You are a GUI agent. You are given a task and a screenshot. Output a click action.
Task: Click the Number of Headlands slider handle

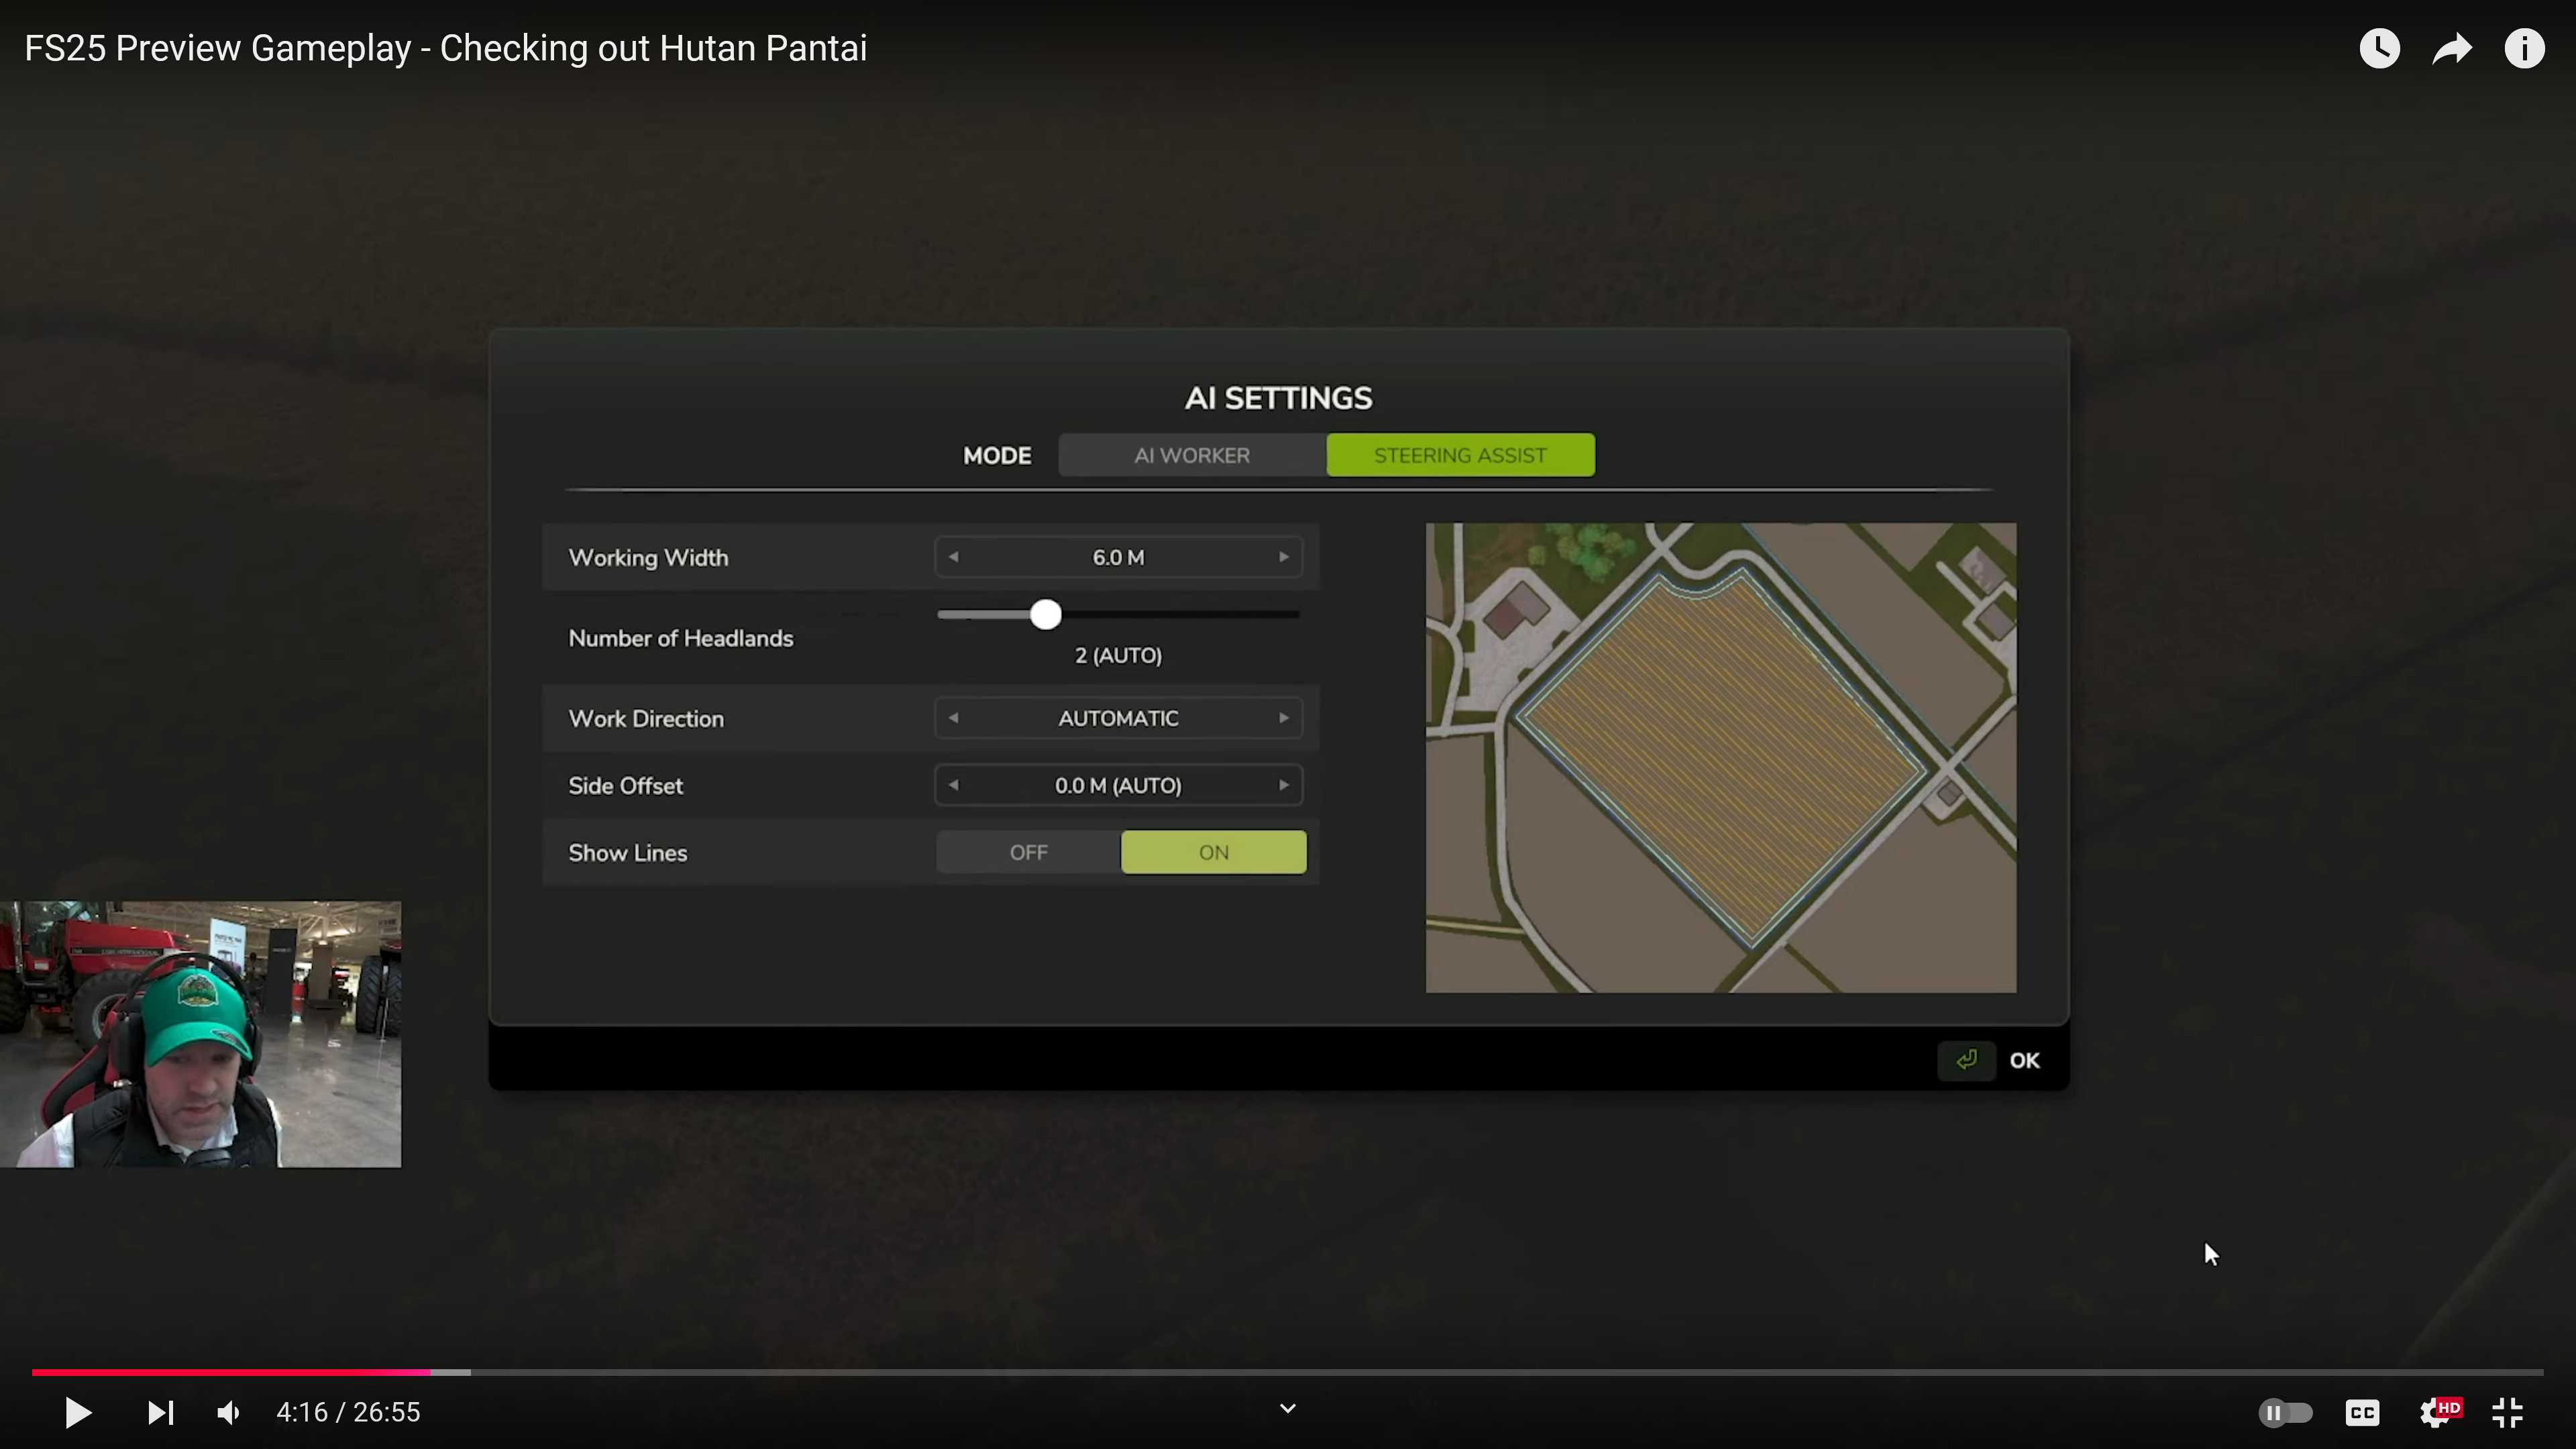click(x=1045, y=614)
